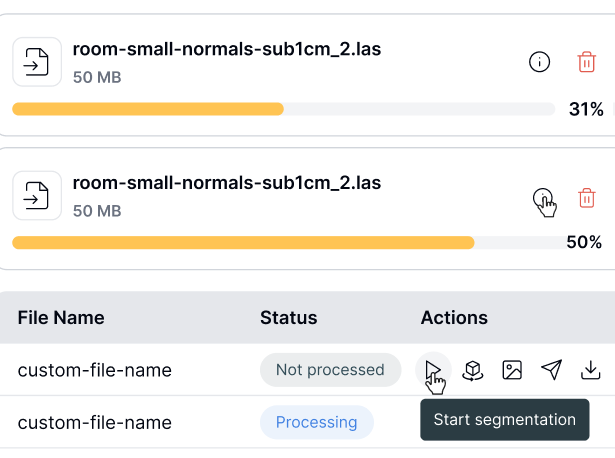Screen dimensions: 615x458
Task: Select the custom-file-name row marked Not processed
Action: click(x=95, y=370)
